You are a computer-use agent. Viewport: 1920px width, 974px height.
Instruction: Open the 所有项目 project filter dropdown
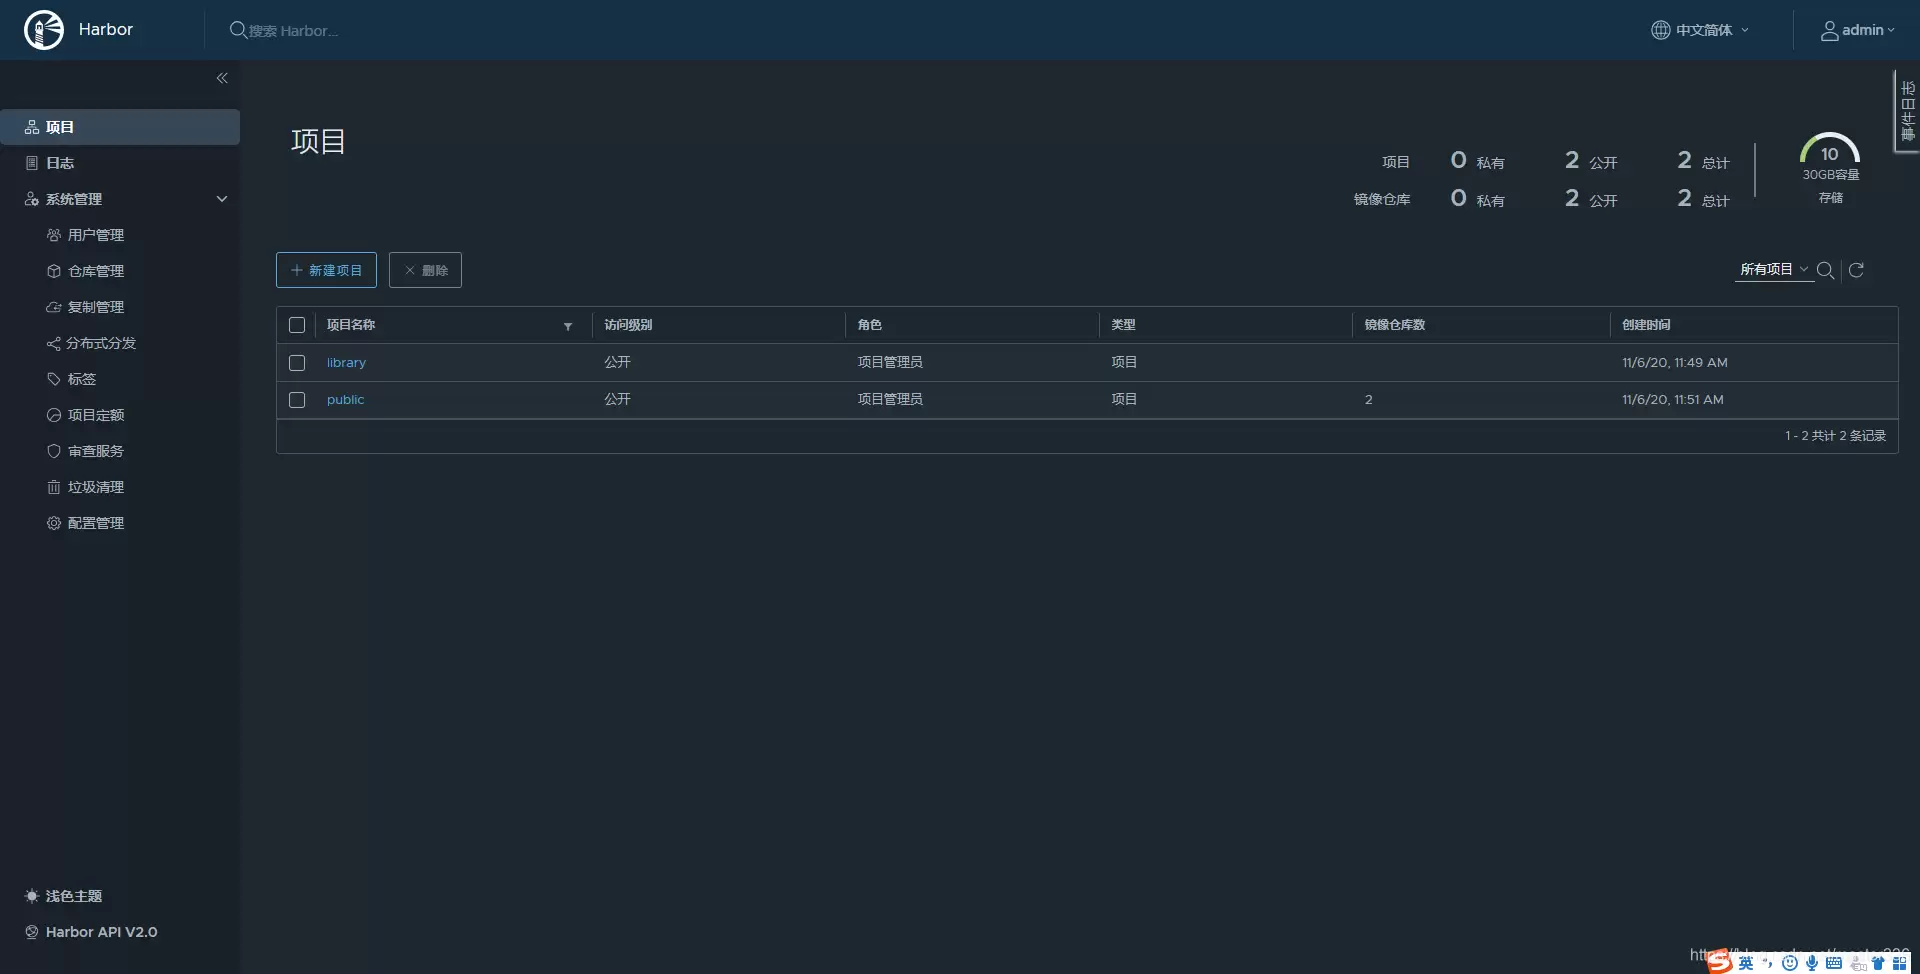click(x=1775, y=270)
